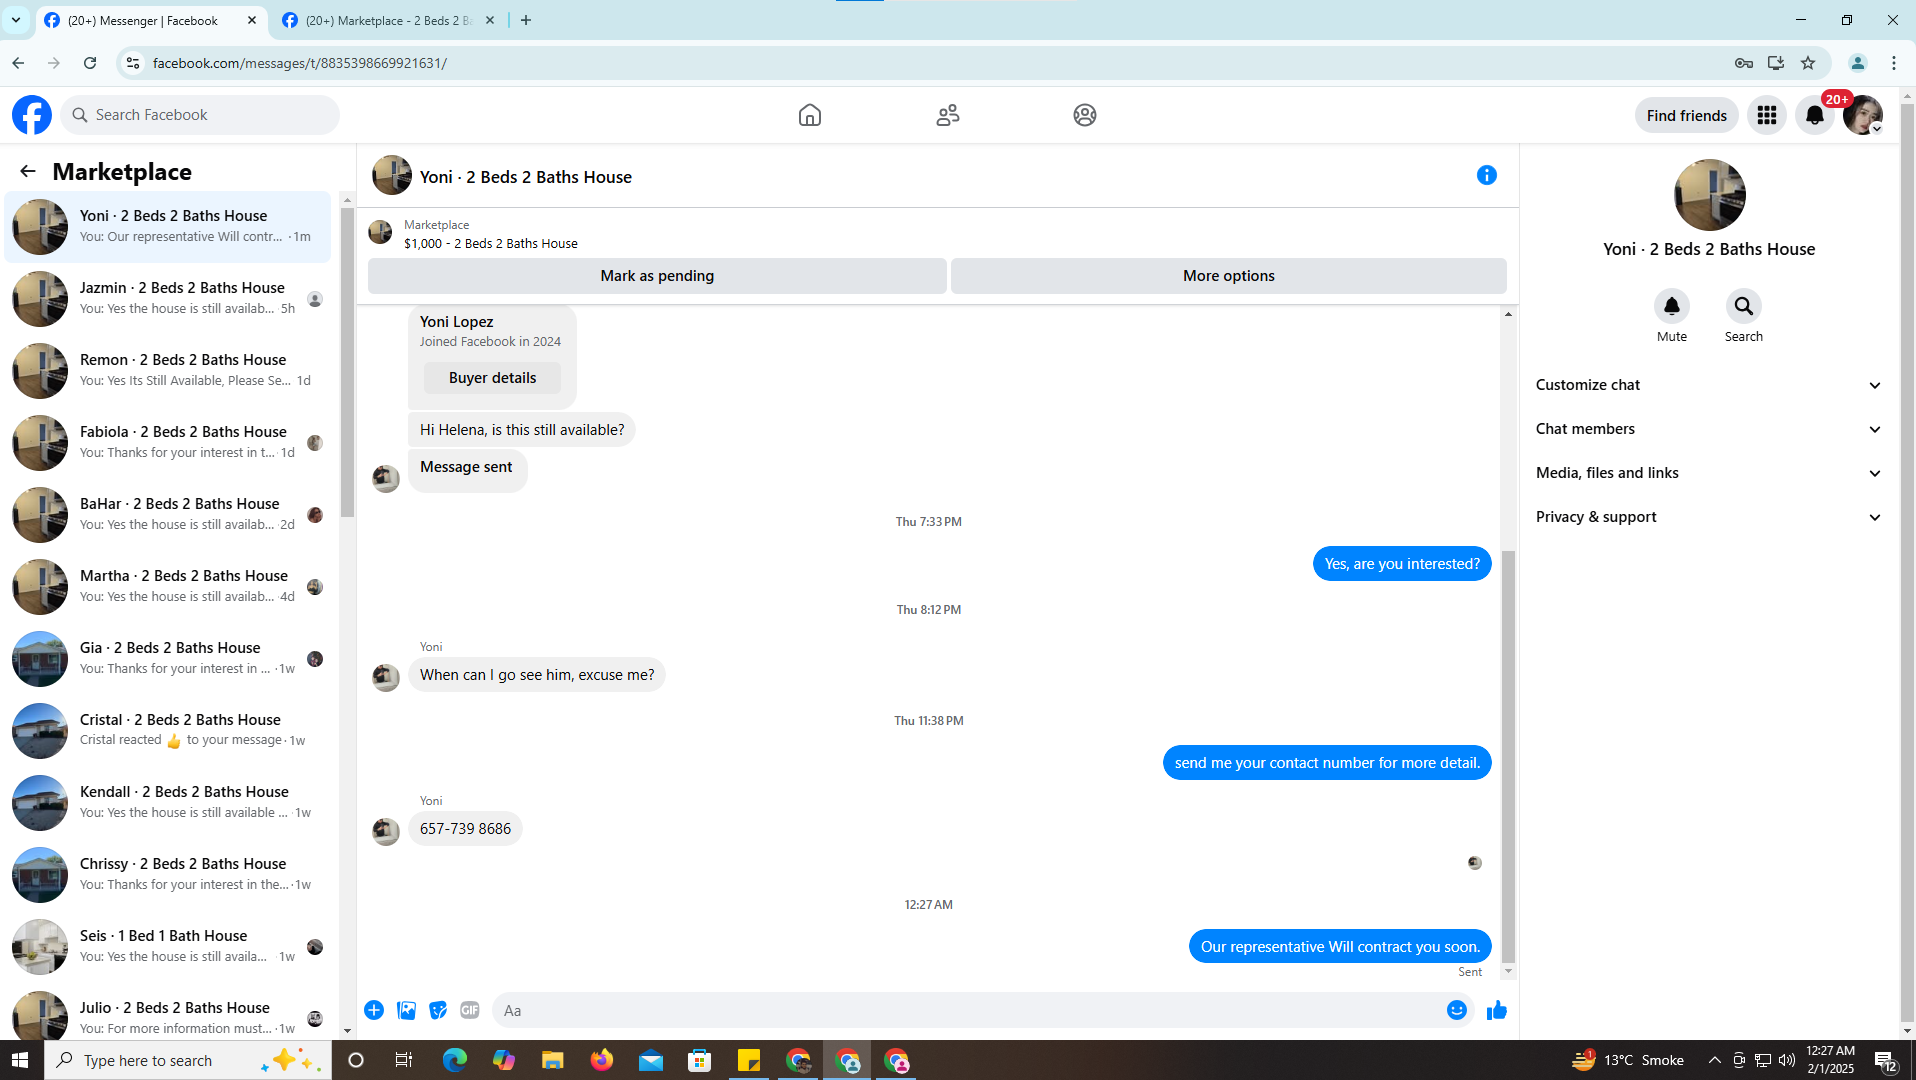Open the tab search dropdown
The image size is (1916, 1080).
coord(16,20)
